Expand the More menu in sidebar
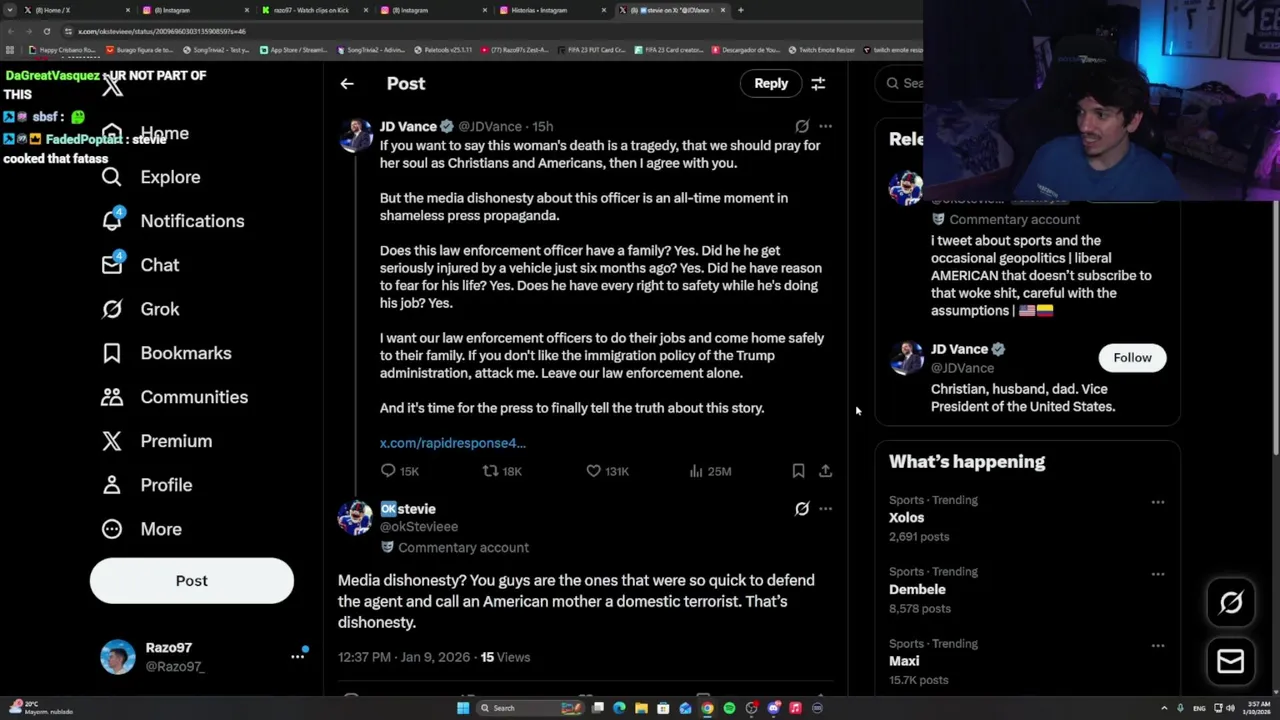Image resolution: width=1280 pixels, height=720 pixels. [141, 529]
